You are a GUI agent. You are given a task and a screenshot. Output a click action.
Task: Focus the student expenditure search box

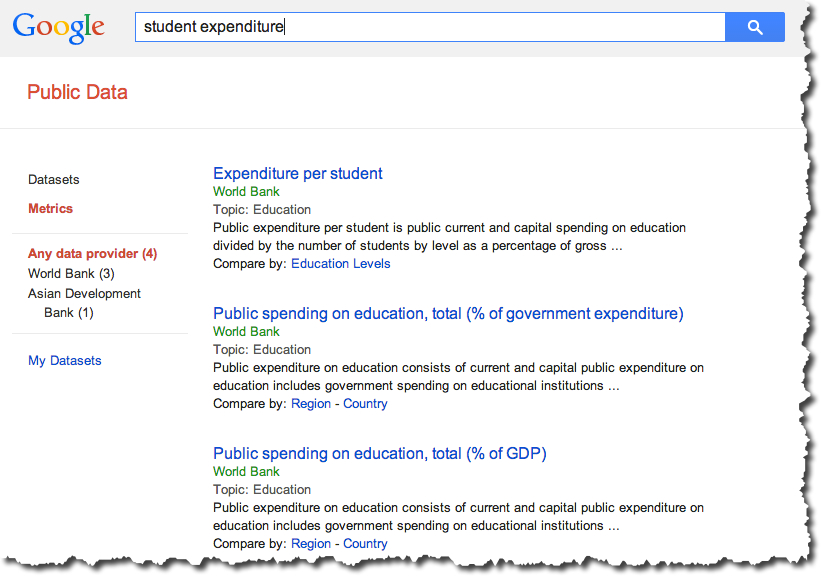430,27
